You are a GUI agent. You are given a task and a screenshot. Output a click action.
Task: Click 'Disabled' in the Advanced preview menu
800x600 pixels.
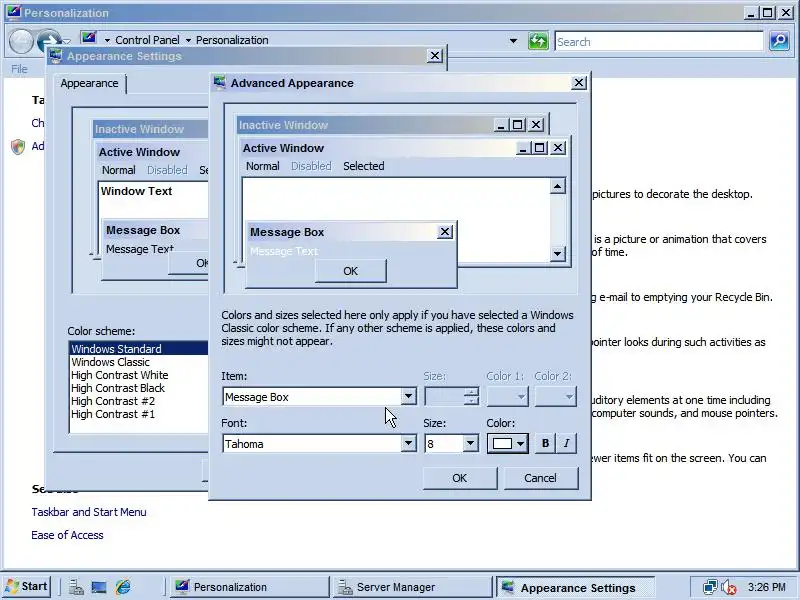tap(311, 166)
